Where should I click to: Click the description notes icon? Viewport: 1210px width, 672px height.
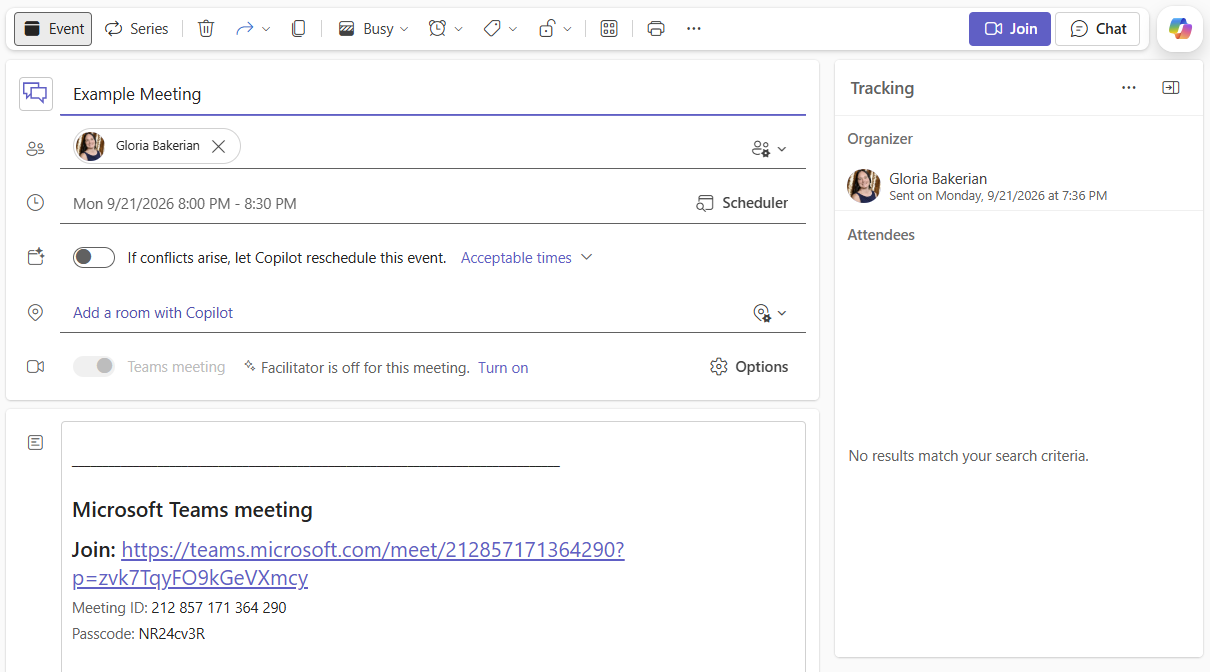(36, 442)
